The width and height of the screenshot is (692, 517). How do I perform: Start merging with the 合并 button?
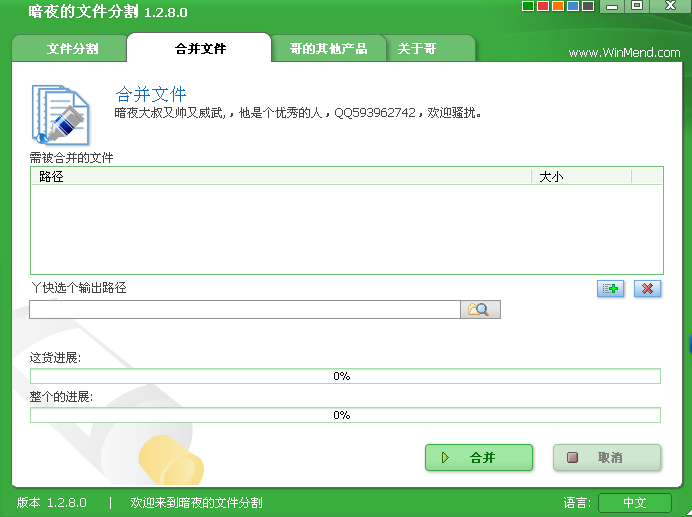pyautogui.click(x=479, y=457)
